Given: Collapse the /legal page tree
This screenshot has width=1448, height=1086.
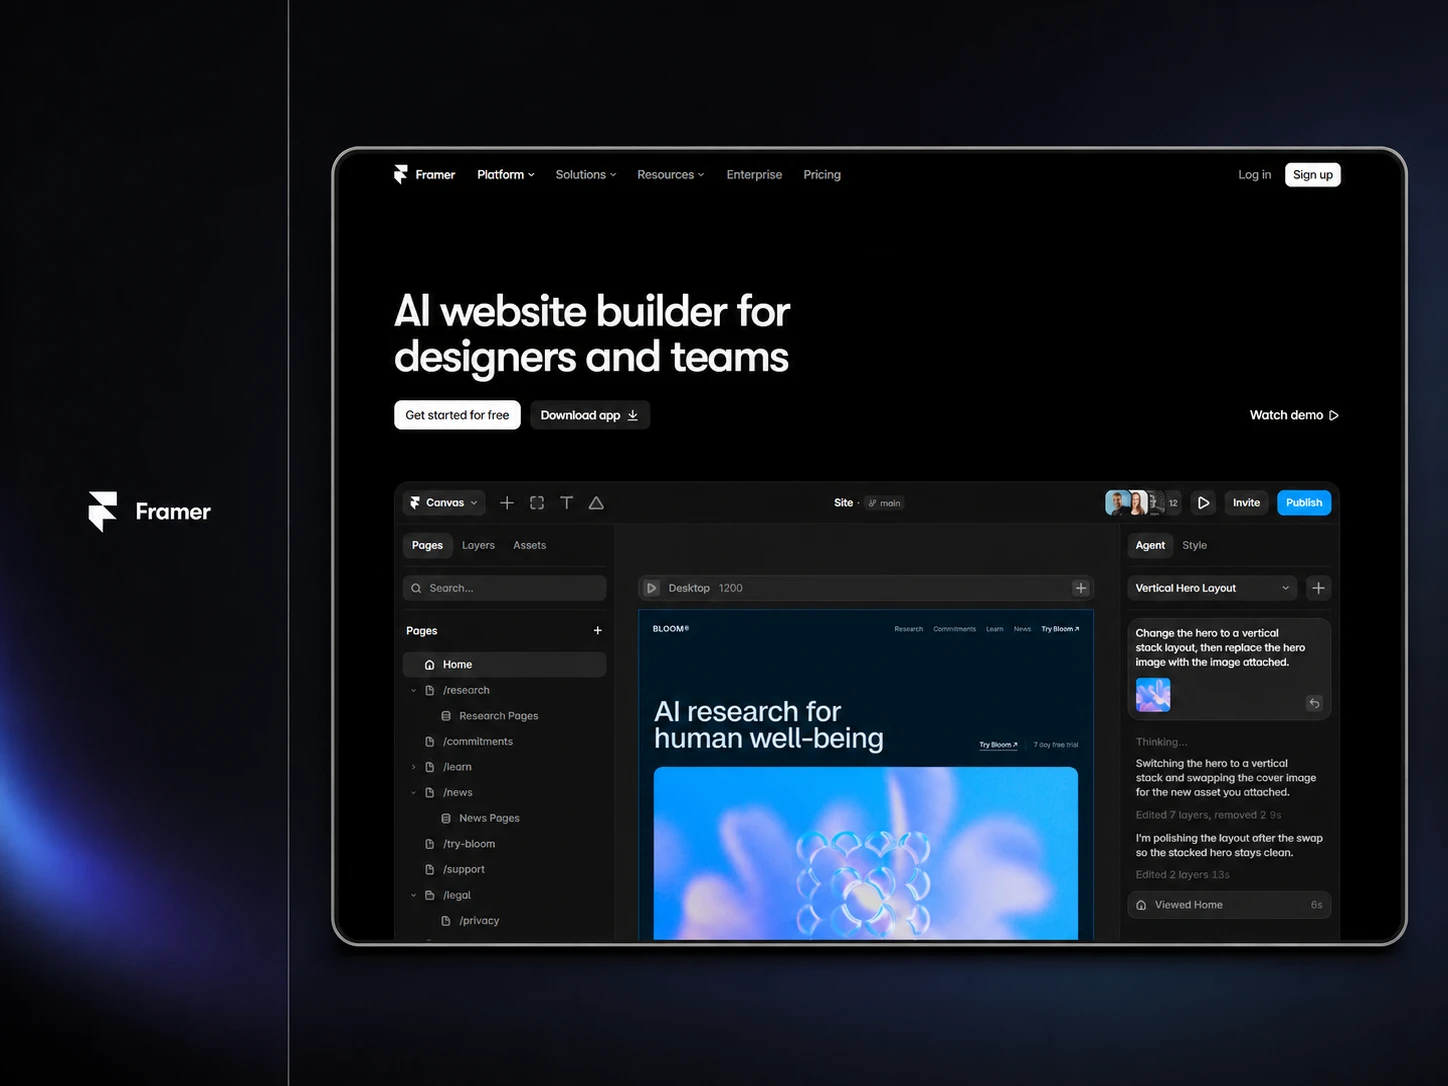Looking at the screenshot, I should (x=413, y=896).
